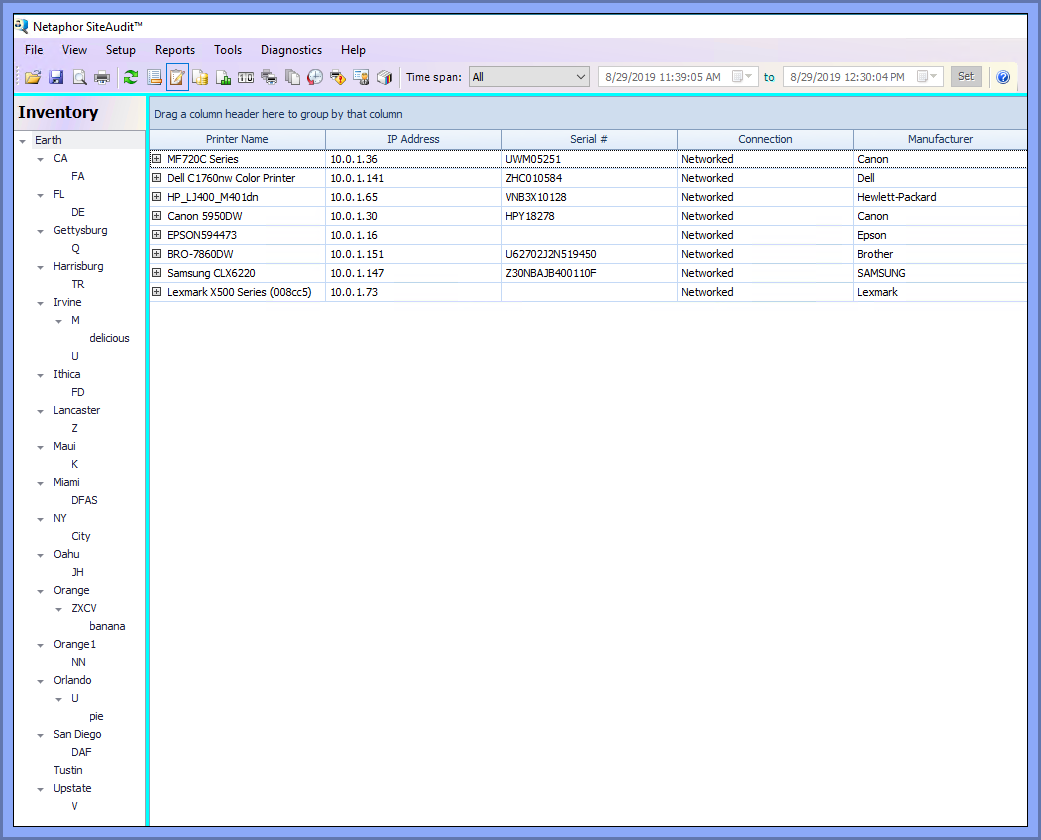Expand the Samsung CLX6220 row
This screenshot has height=840, width=1041.
(157, 272)
